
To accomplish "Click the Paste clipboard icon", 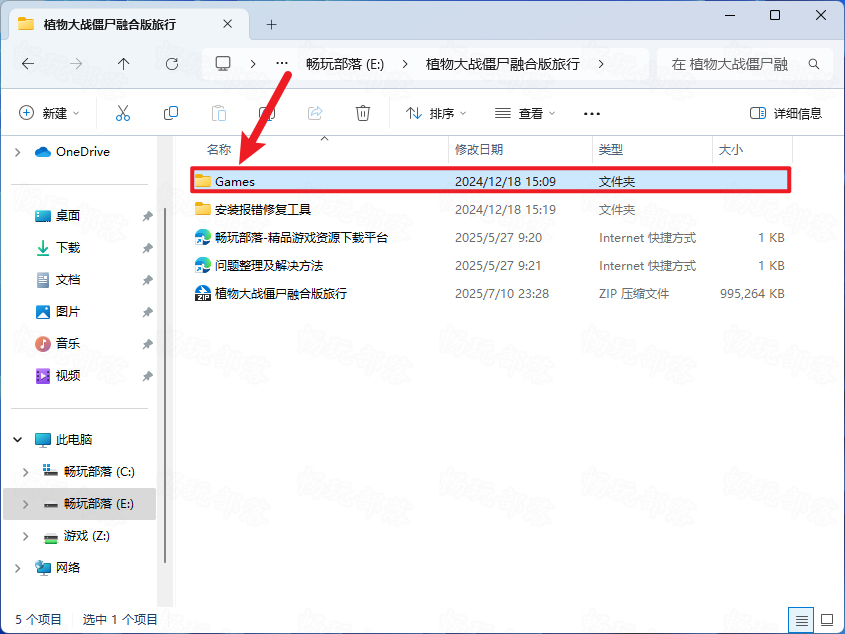I will pos(219,113).
